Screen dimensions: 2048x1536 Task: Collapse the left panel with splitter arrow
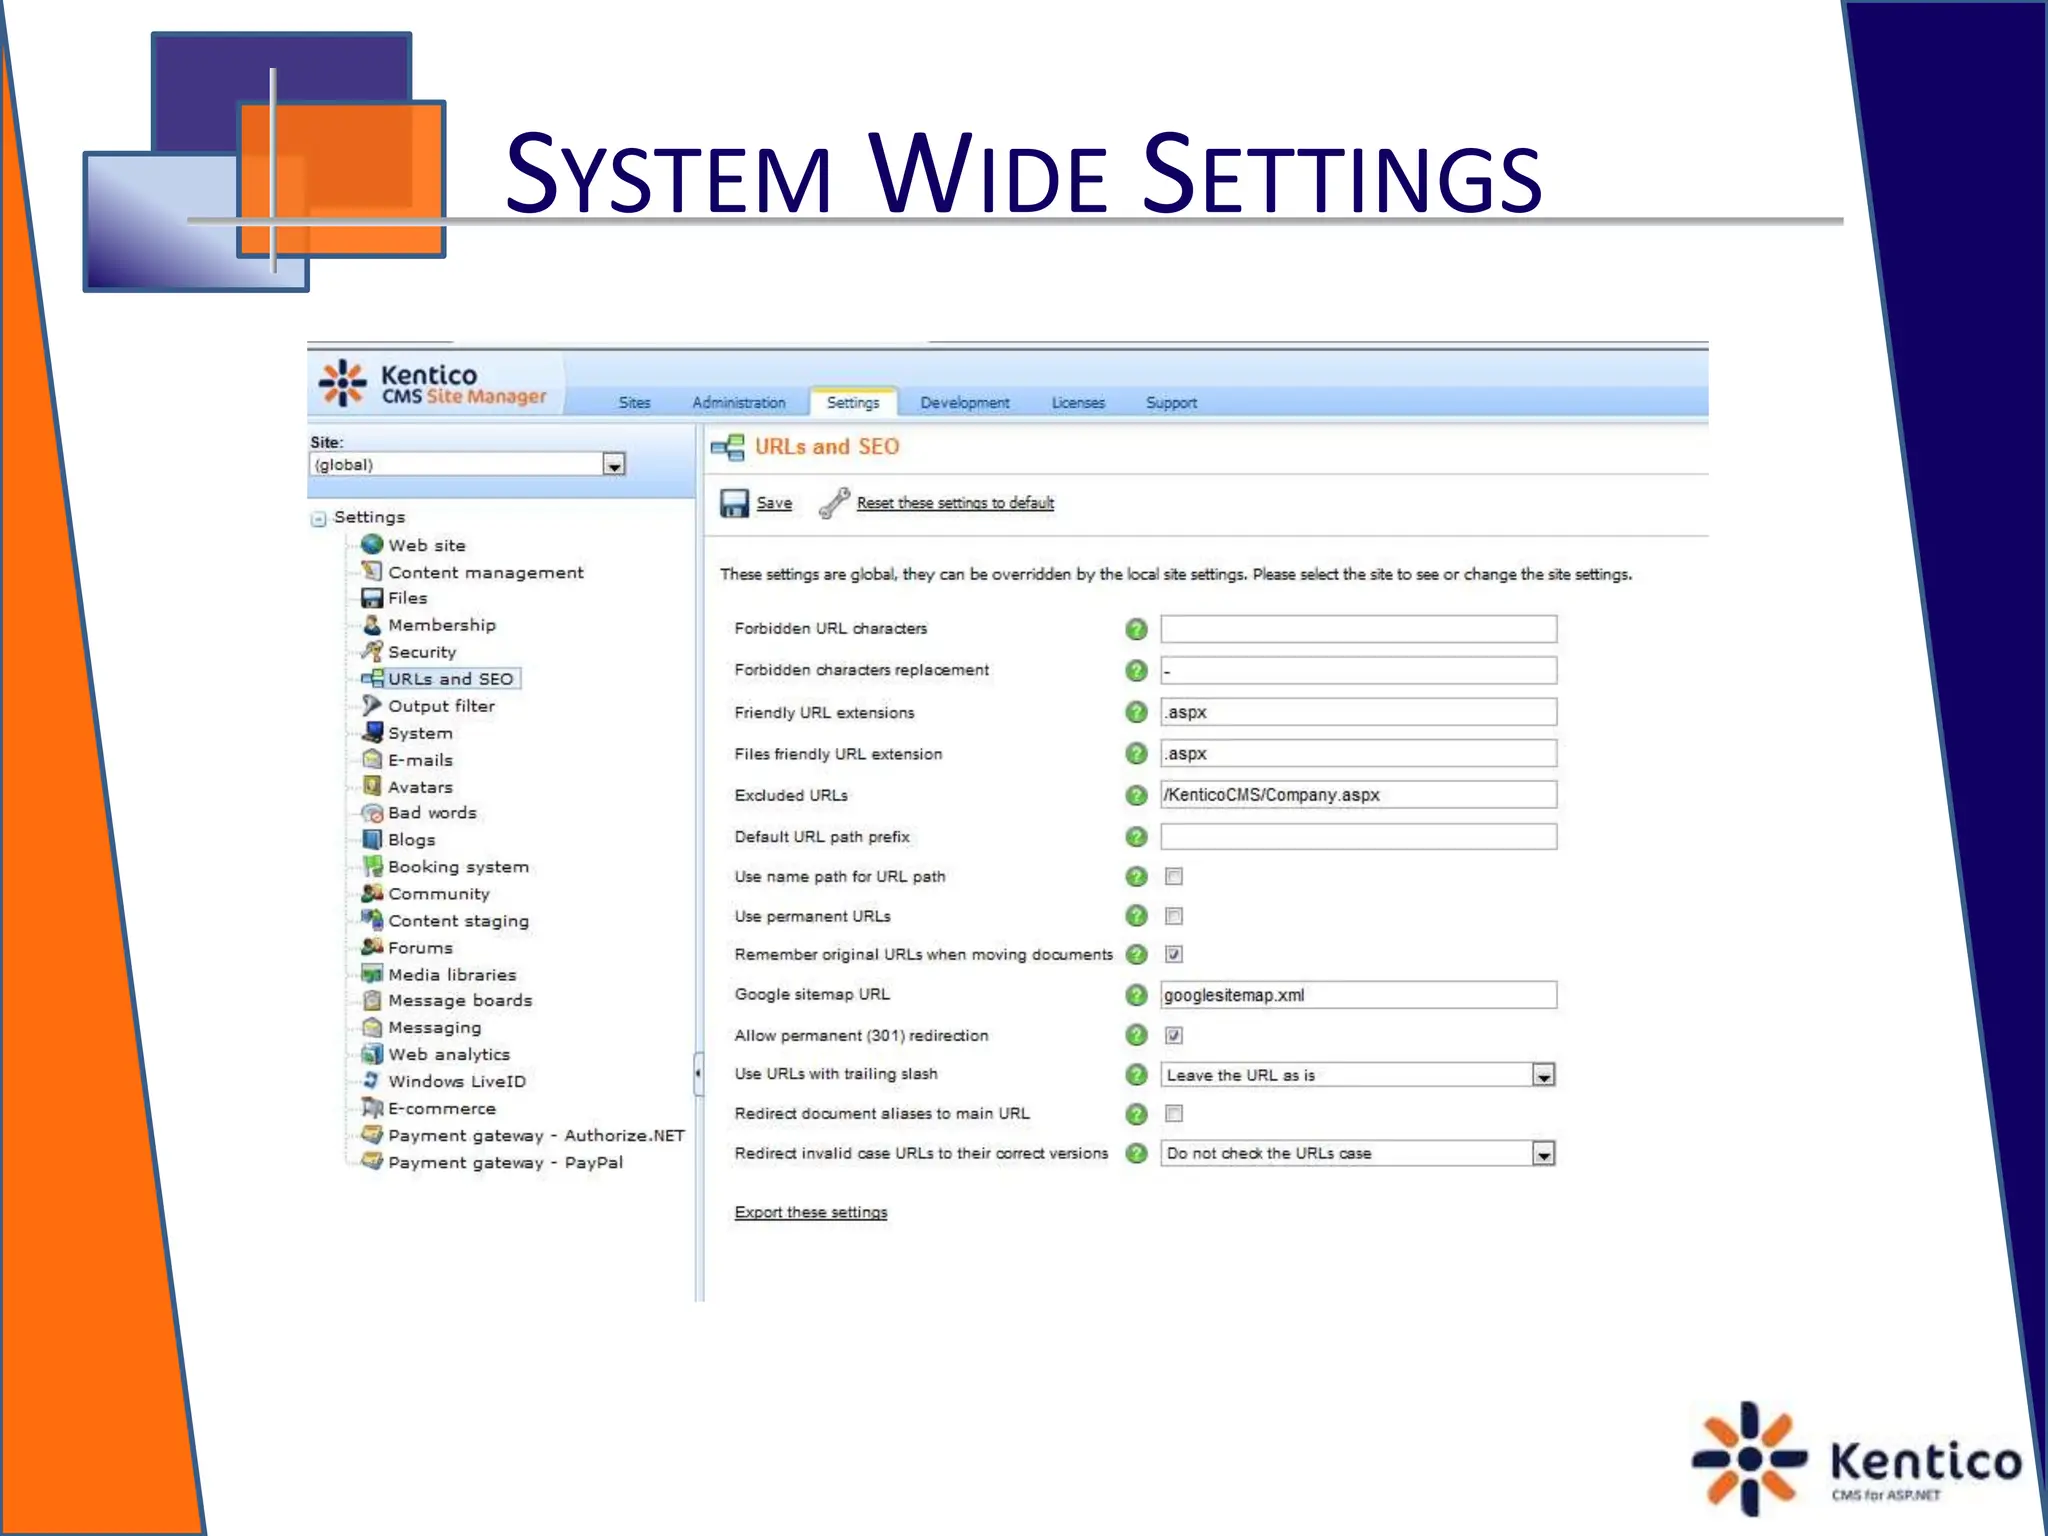[698, 1075]
